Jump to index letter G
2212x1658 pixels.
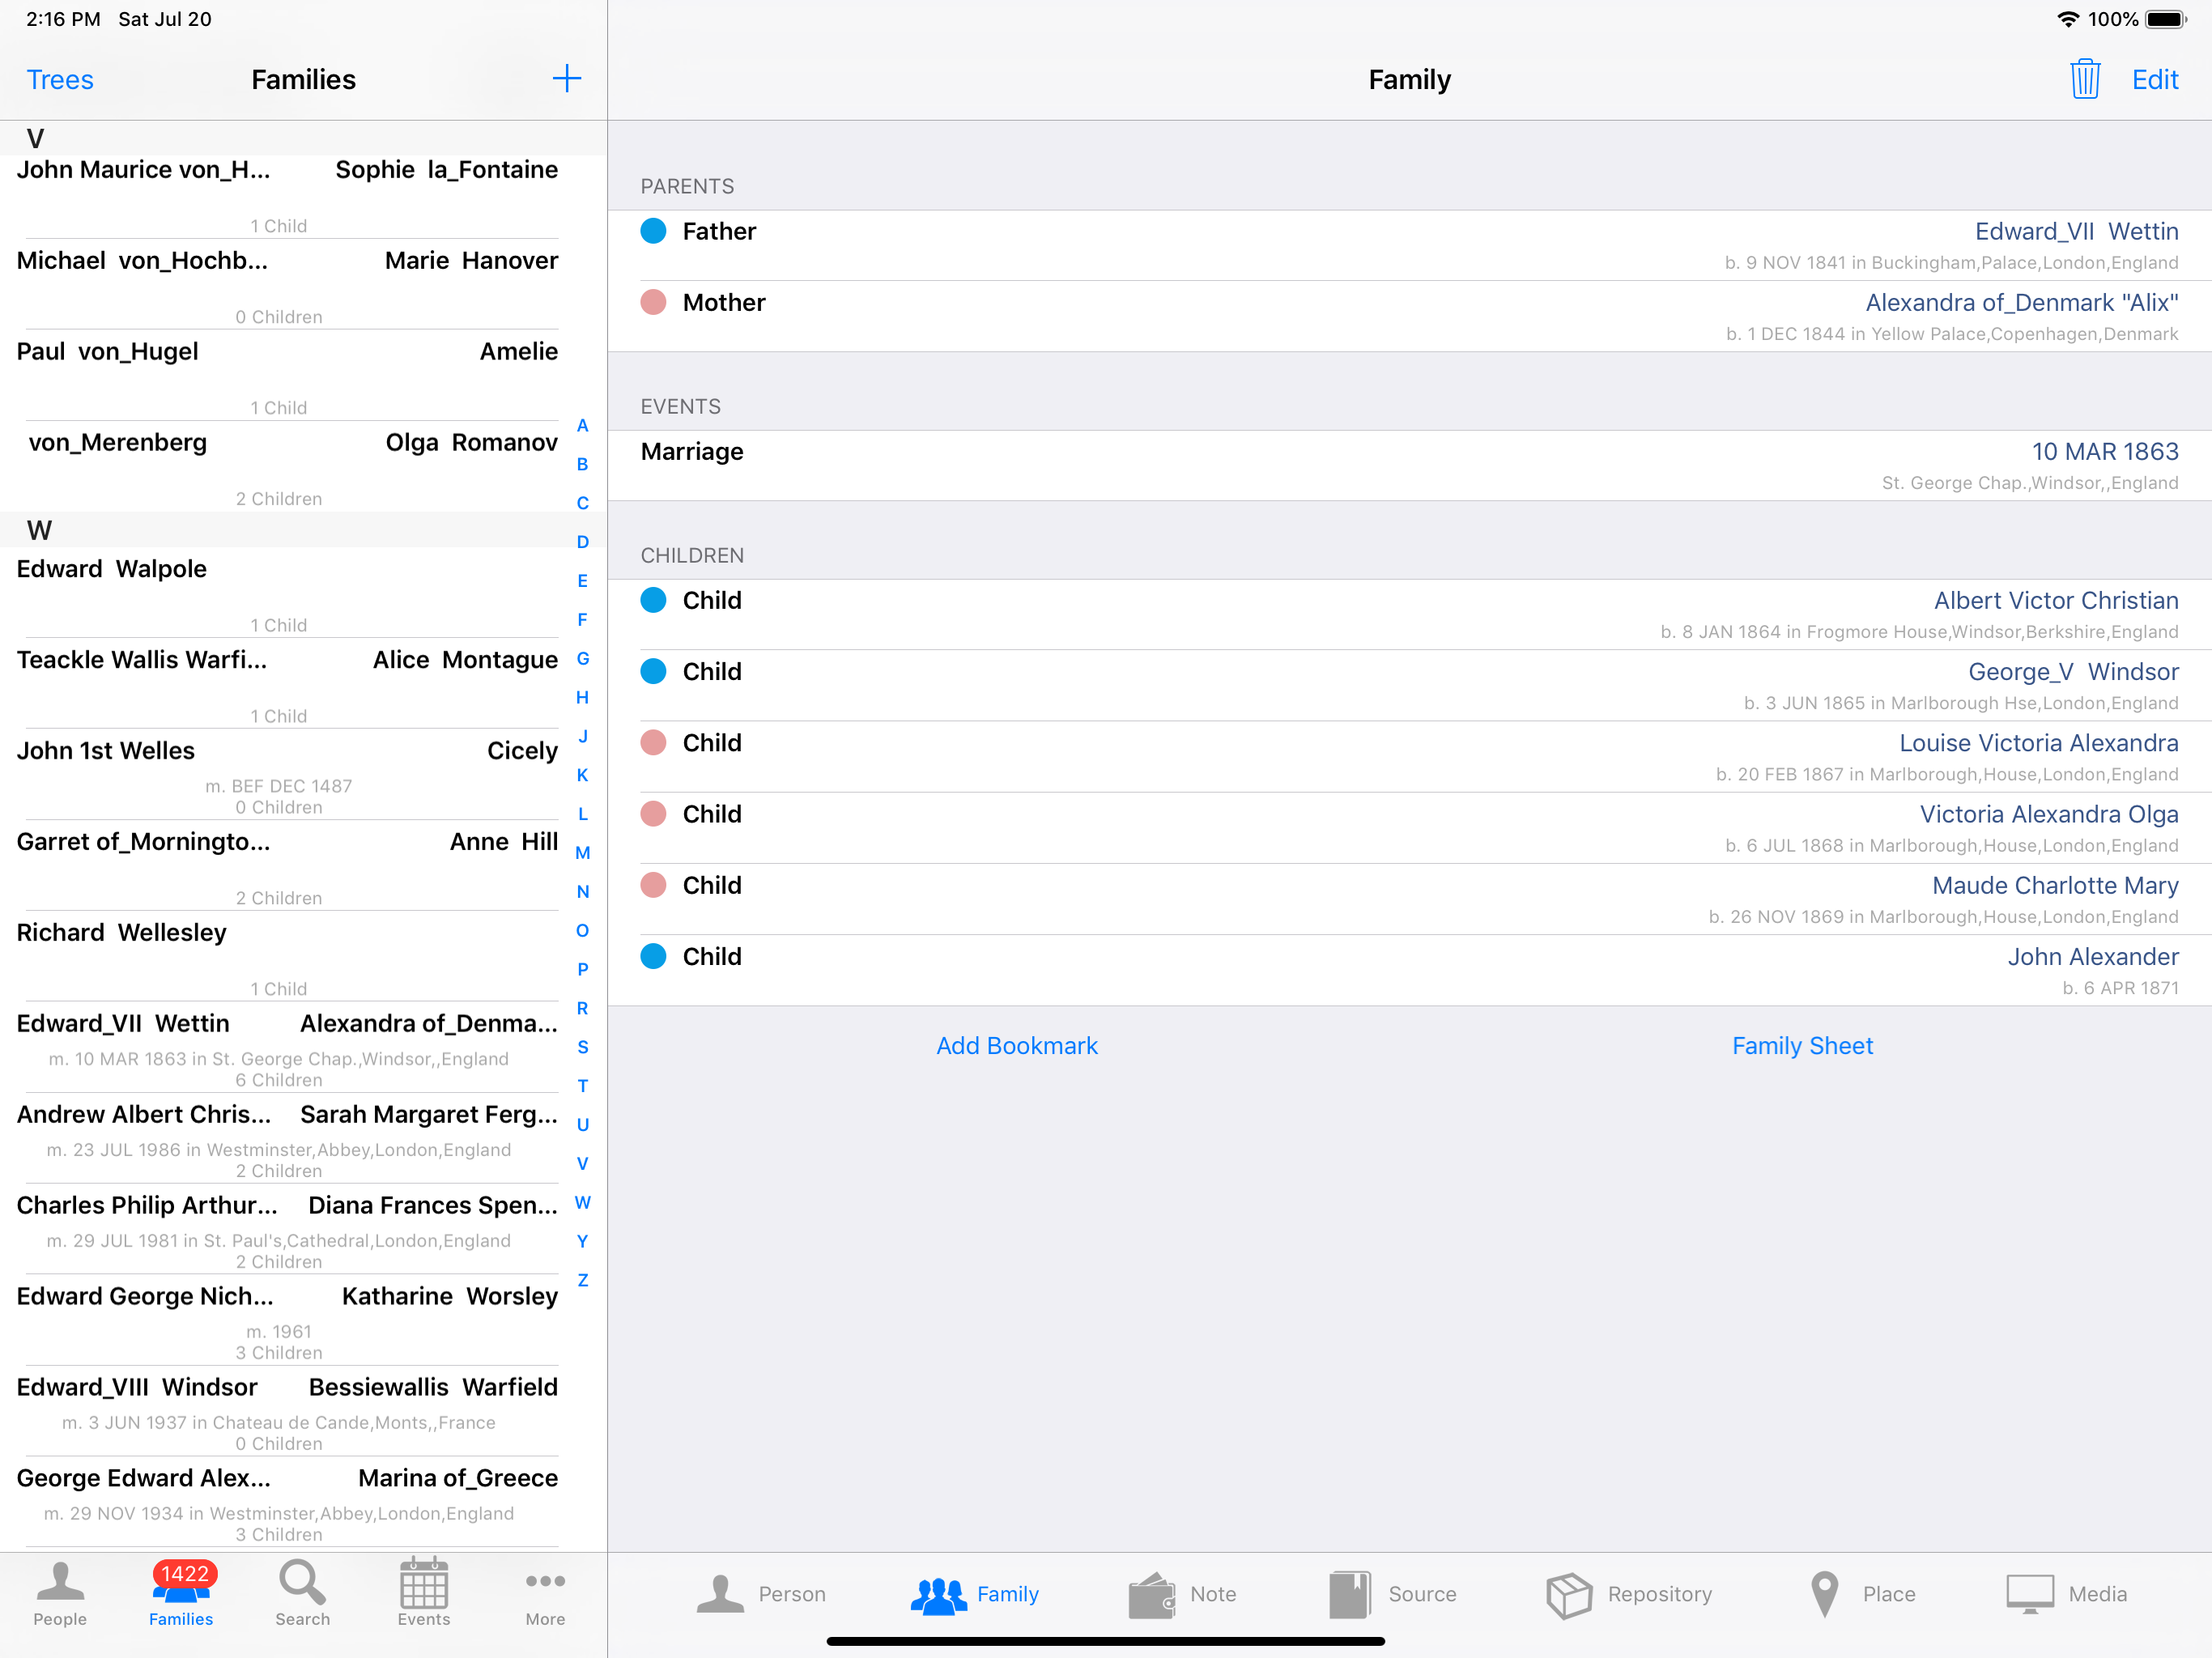[x=583, y=658]
